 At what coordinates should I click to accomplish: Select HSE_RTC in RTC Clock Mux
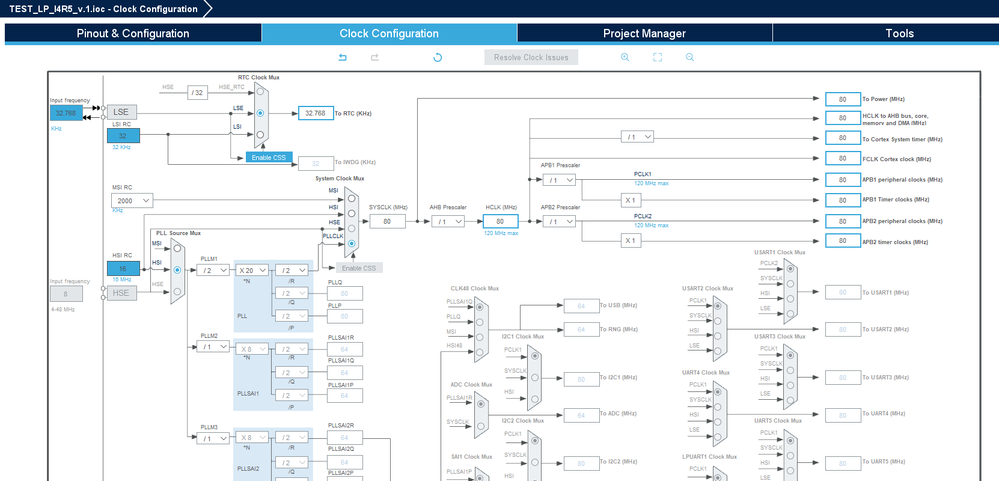click(x=261, y=93)
